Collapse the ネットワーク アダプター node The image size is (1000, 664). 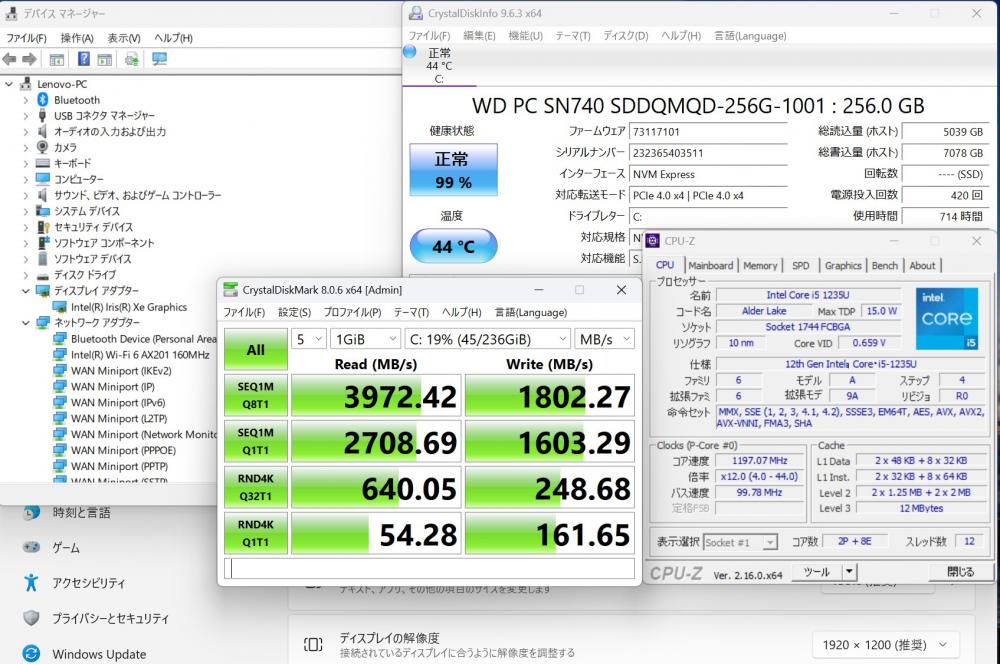click(x=26, y=323)
